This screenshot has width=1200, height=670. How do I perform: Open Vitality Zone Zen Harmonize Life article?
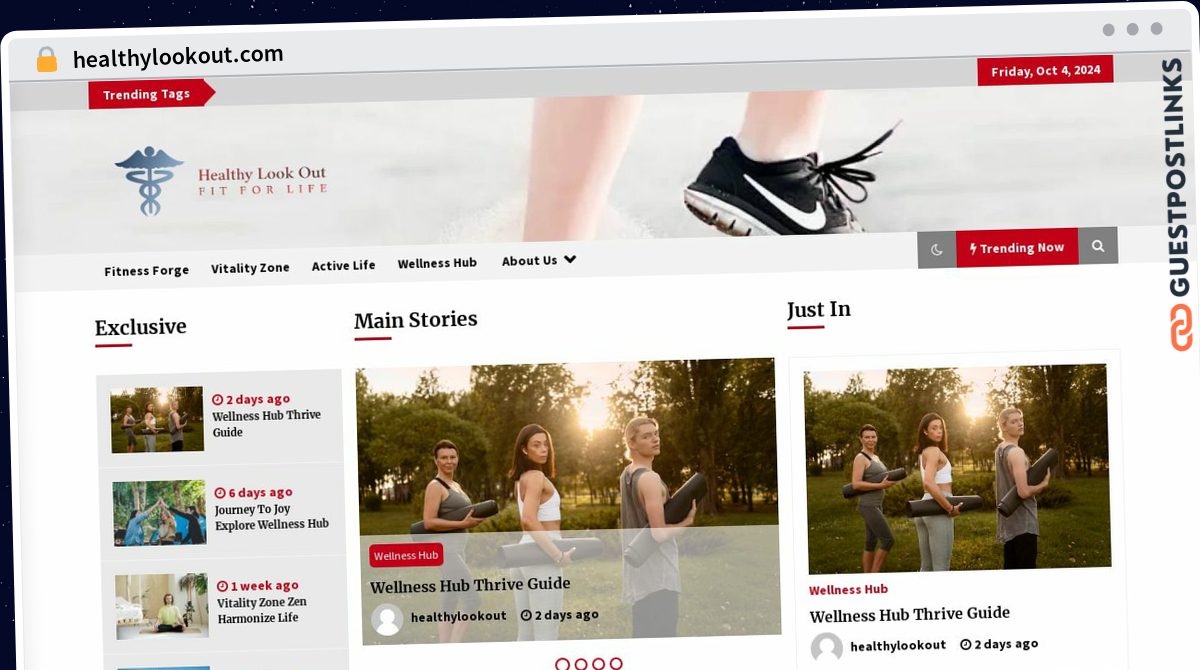click(x=262, y=610)
